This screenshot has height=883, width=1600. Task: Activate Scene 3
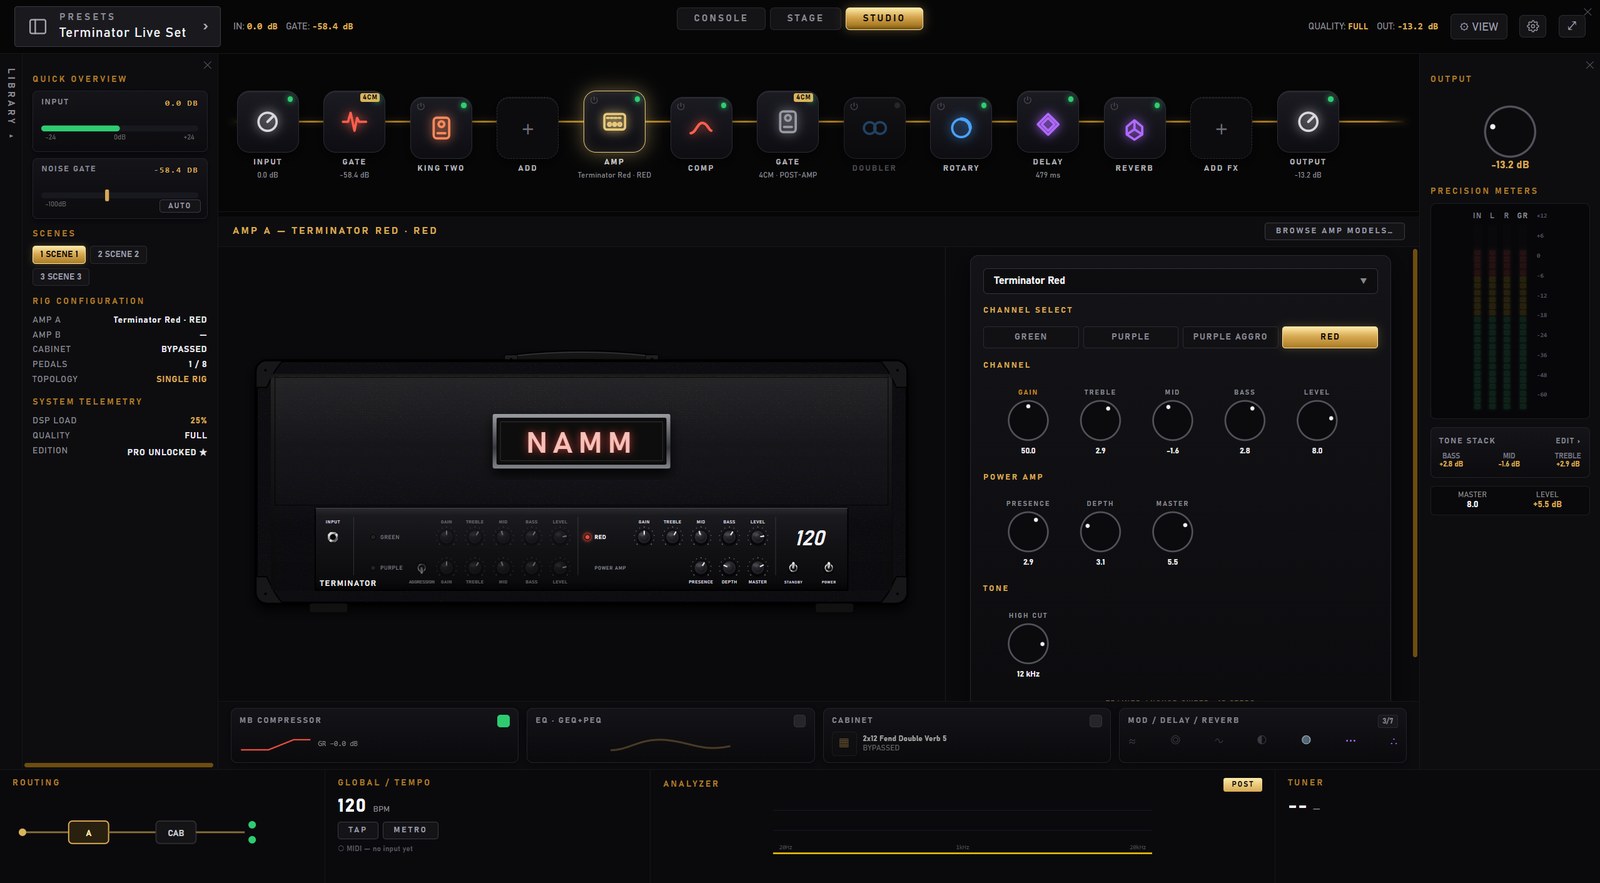point(61,277)
